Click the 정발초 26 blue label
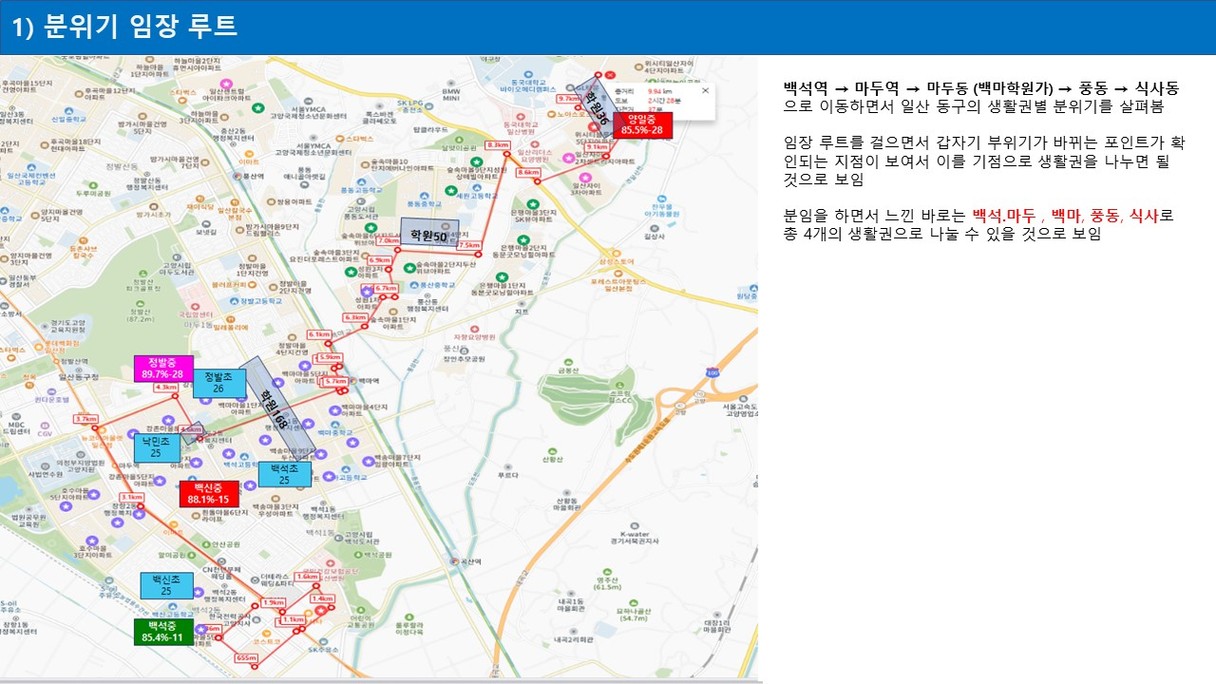 pos(218,382)
